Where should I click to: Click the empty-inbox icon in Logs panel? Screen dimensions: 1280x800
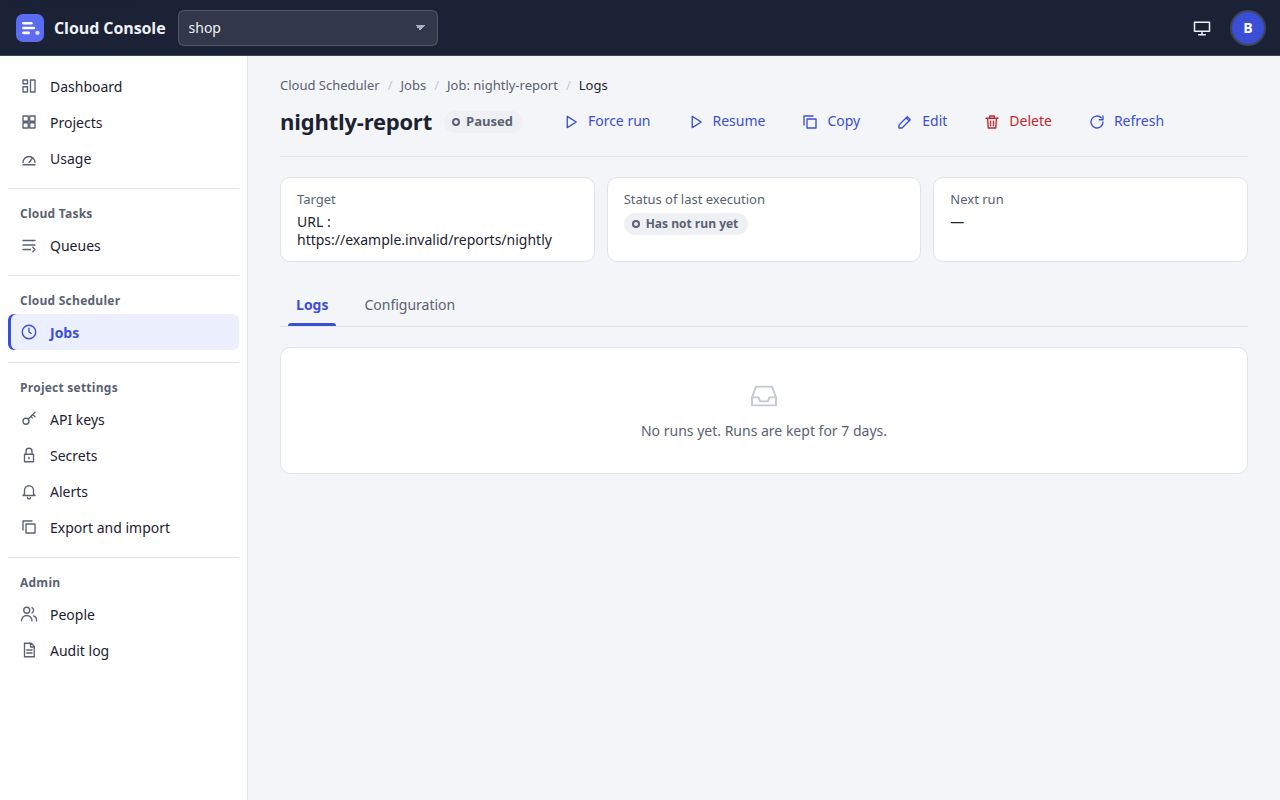764,396
